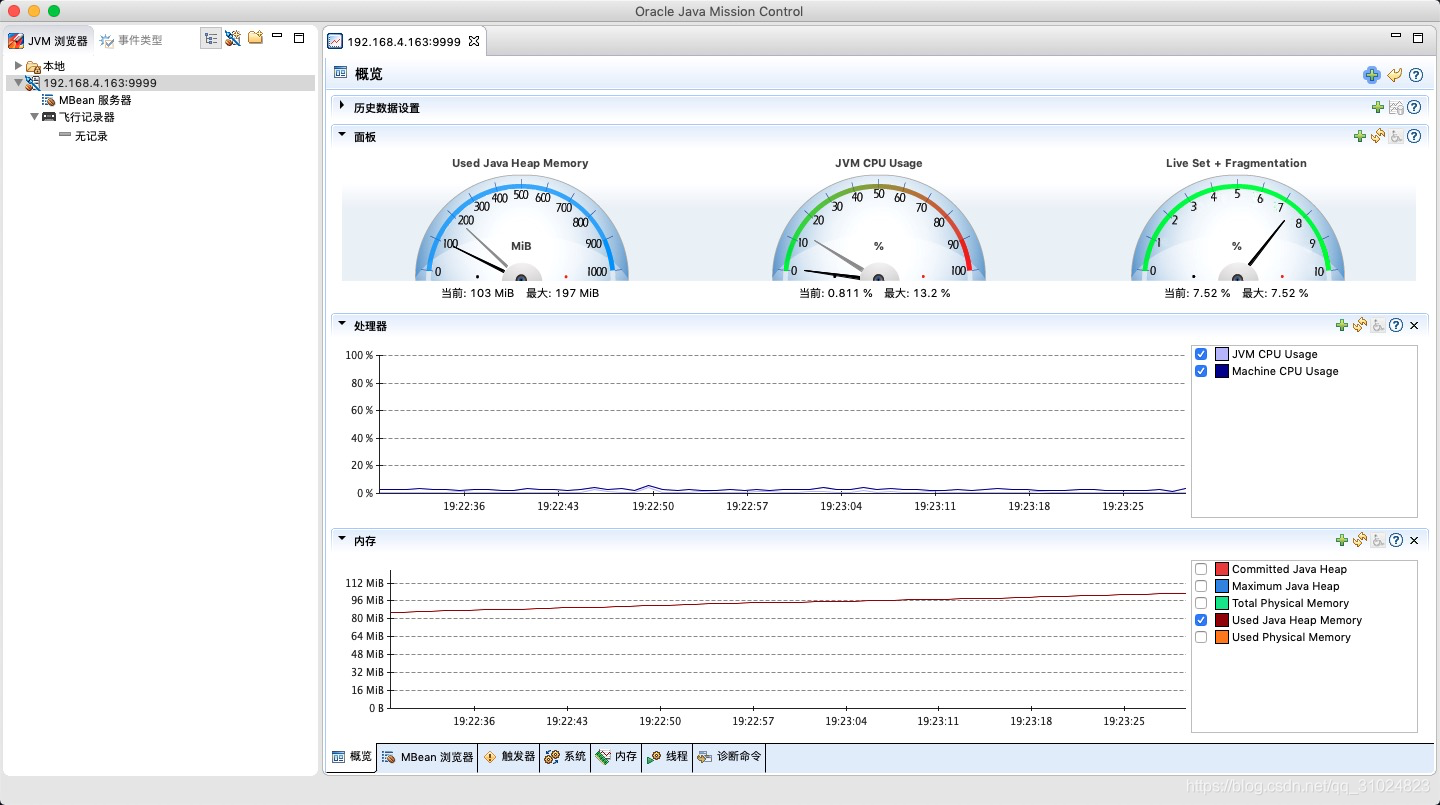Open the MBean 浏览器 bottom tab
The height and width of the screenshot is (805, 1440).
tap(428, 757)
